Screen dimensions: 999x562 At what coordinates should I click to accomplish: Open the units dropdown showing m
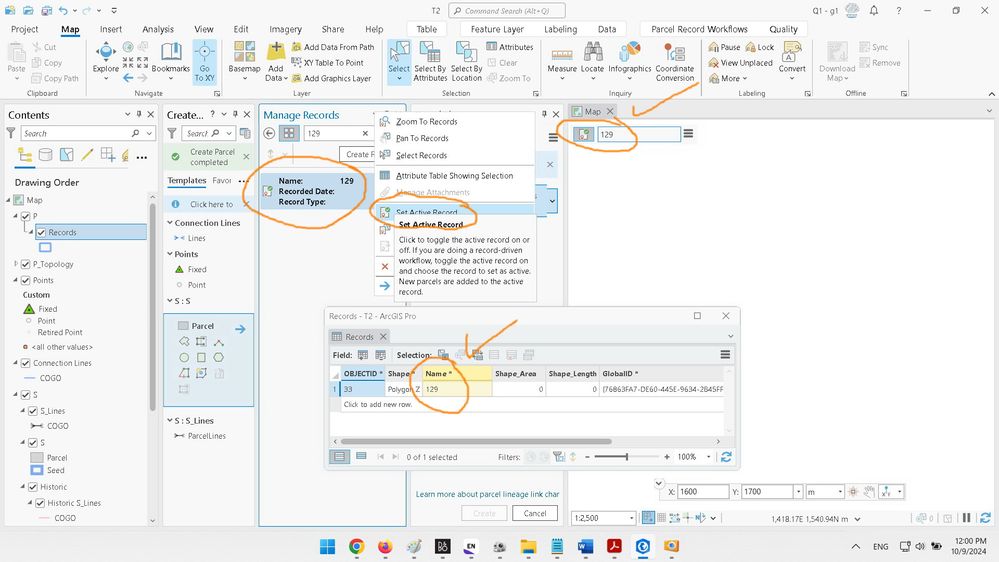pyautogui.click(x=840, y=491)
